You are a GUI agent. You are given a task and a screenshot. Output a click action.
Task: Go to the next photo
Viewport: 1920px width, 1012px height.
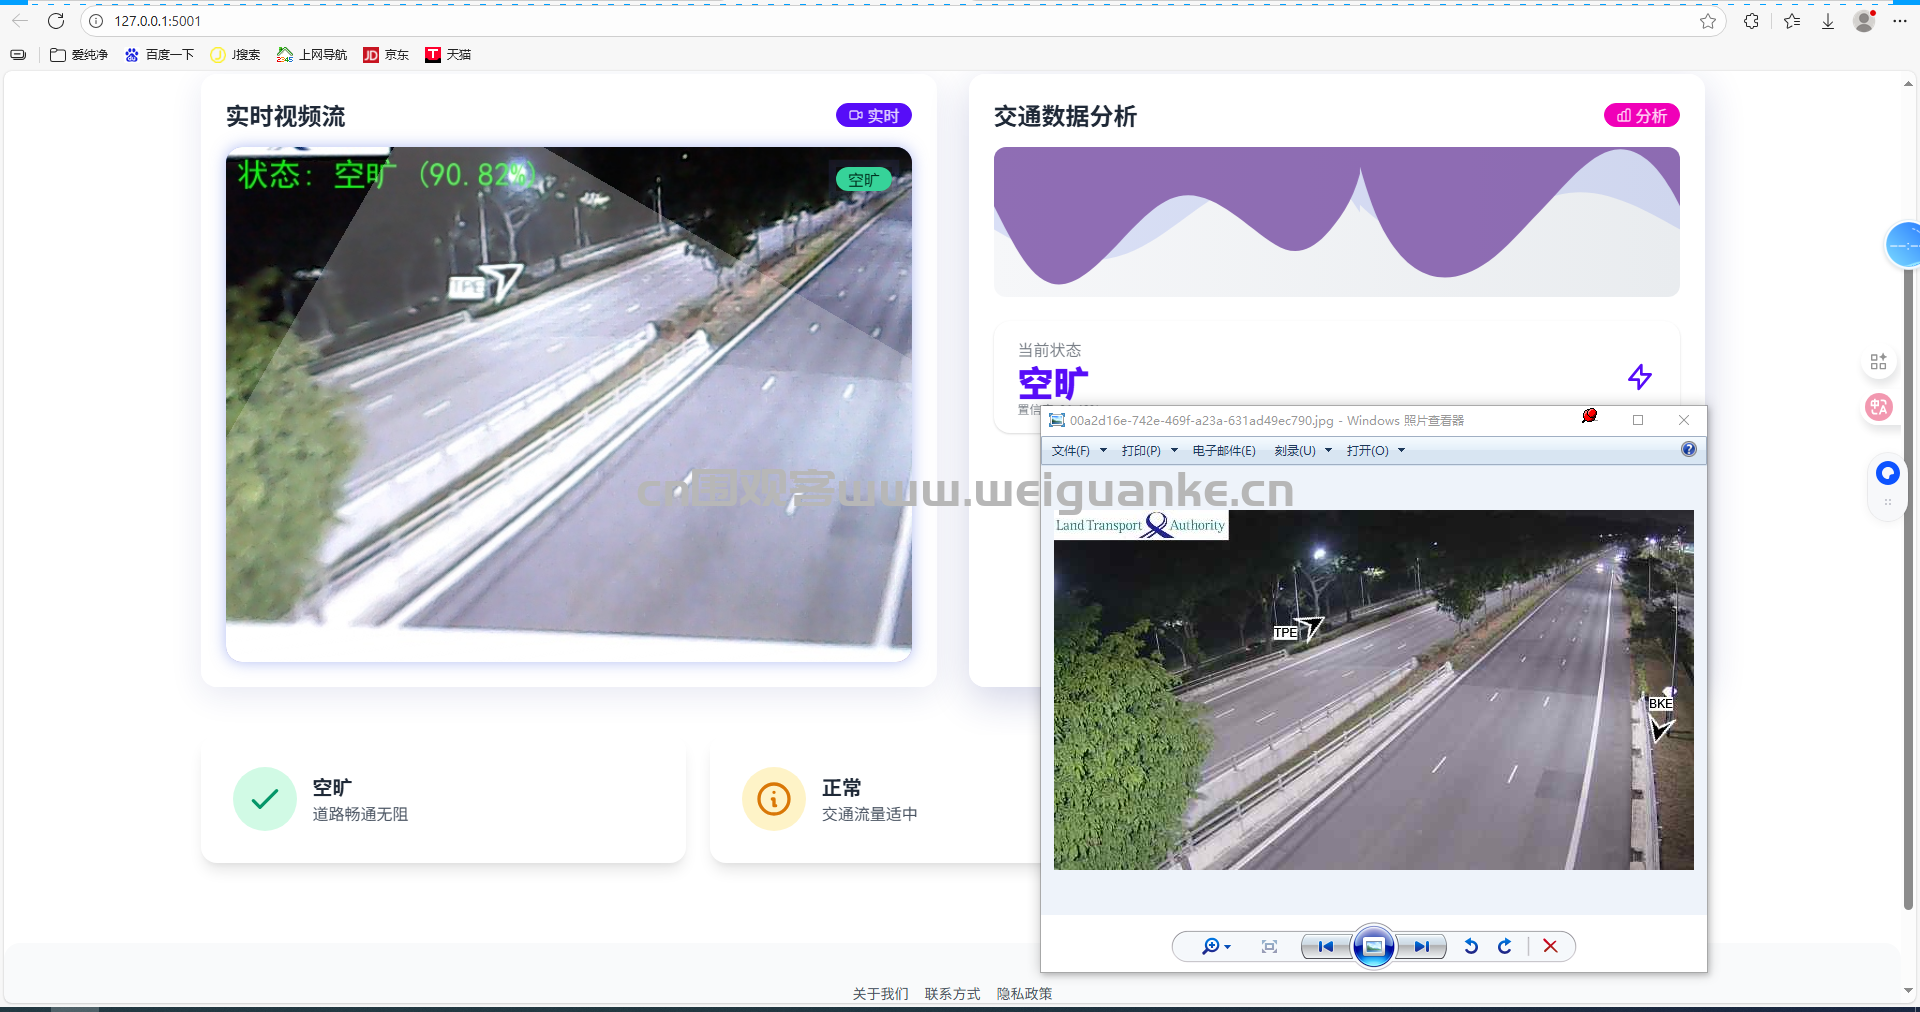[x=1421, y=946]
